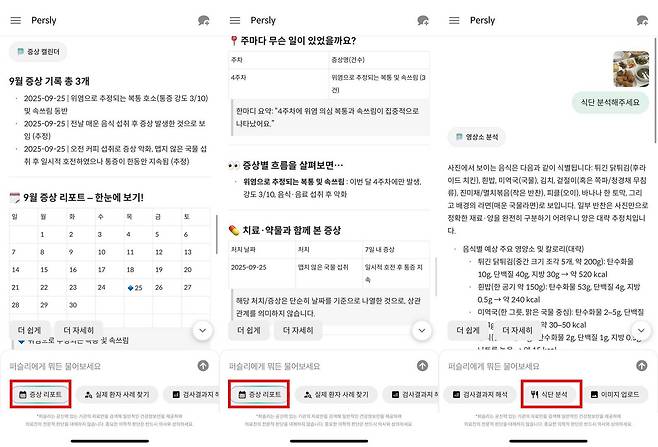The image size is (658, 447).
Task: Focus message input field in left screen
Action: 101,366
